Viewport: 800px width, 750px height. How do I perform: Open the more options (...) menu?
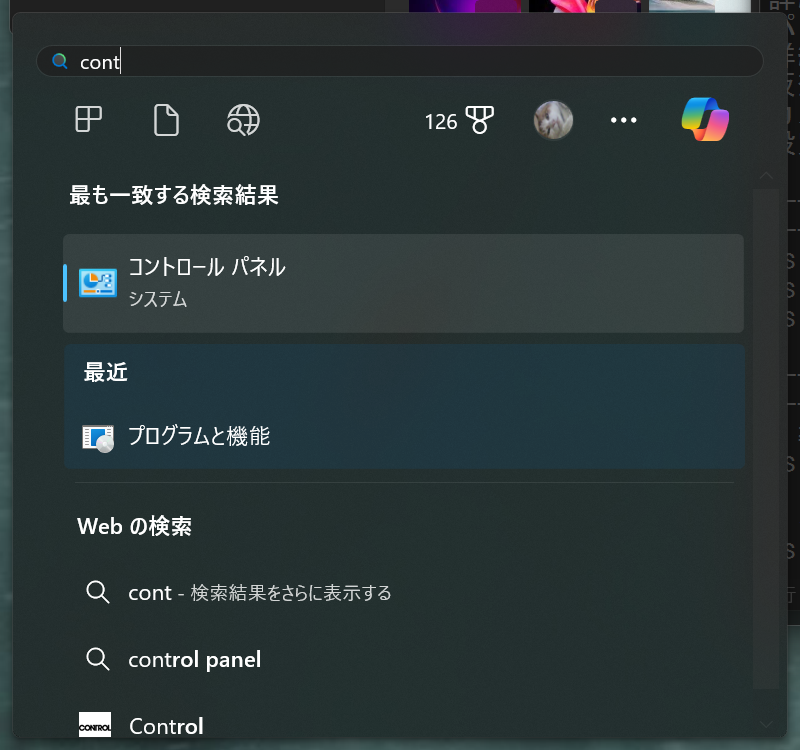coord(623,120)
